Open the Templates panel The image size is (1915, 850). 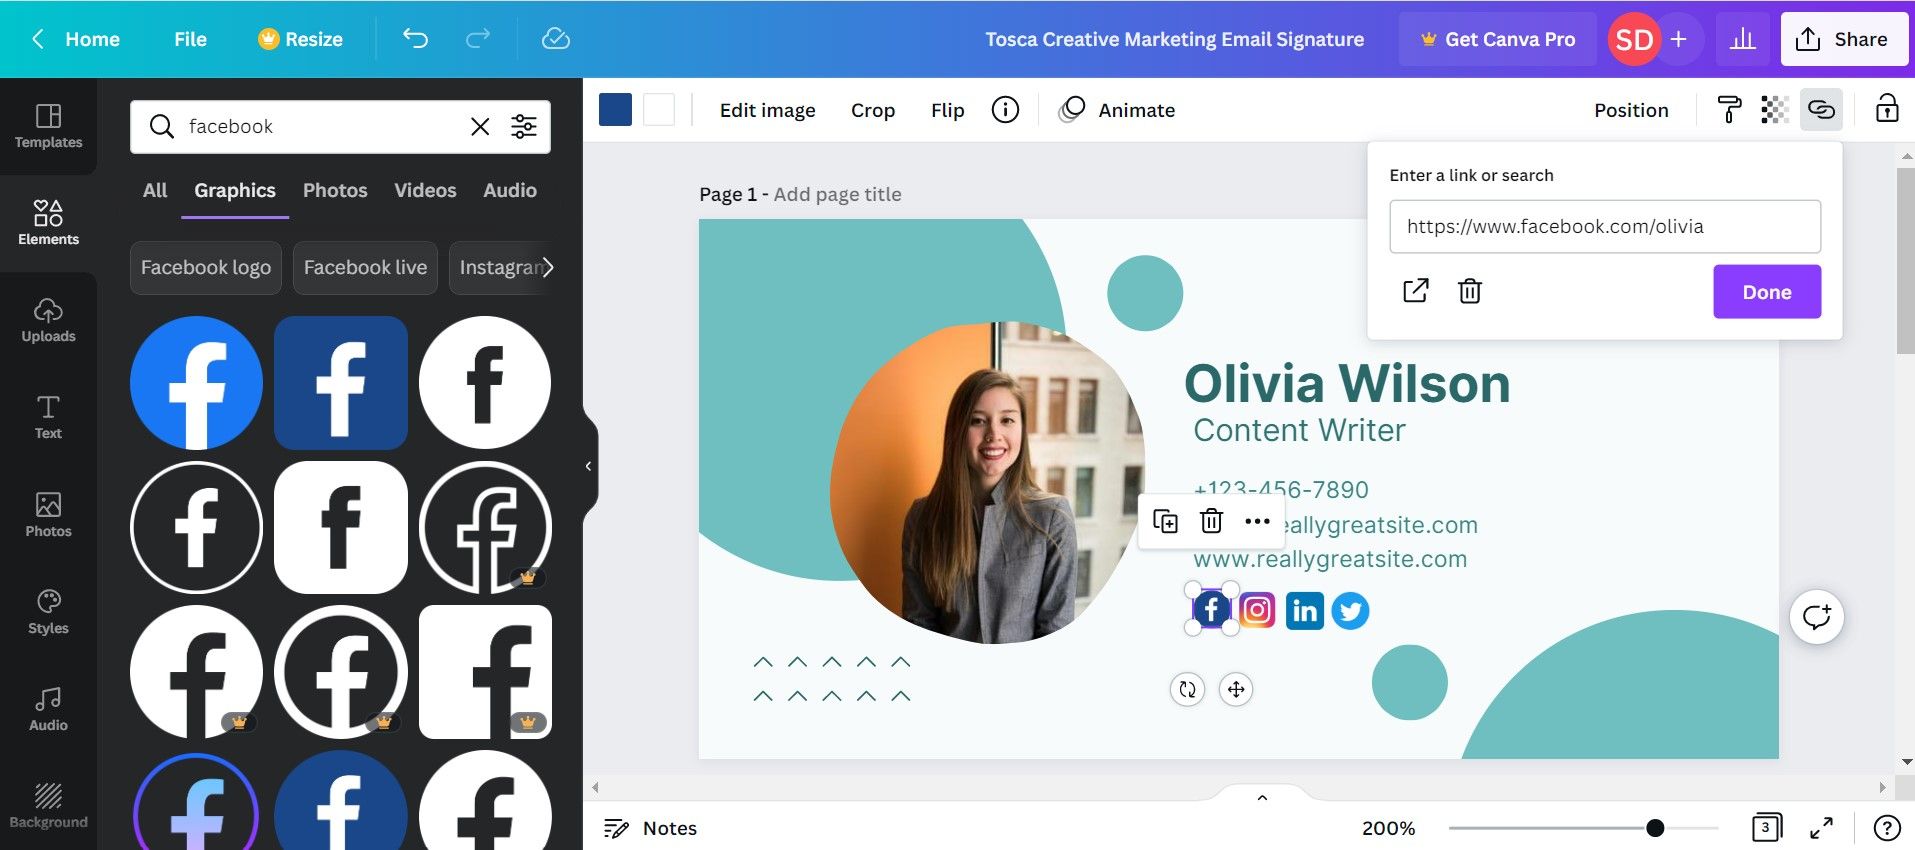48,126
